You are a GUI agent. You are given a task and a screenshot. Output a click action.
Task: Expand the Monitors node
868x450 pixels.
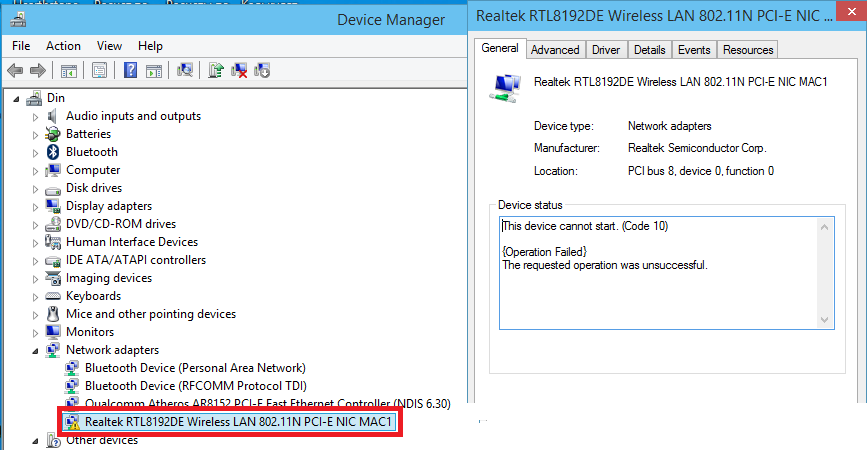pos(35,333)
